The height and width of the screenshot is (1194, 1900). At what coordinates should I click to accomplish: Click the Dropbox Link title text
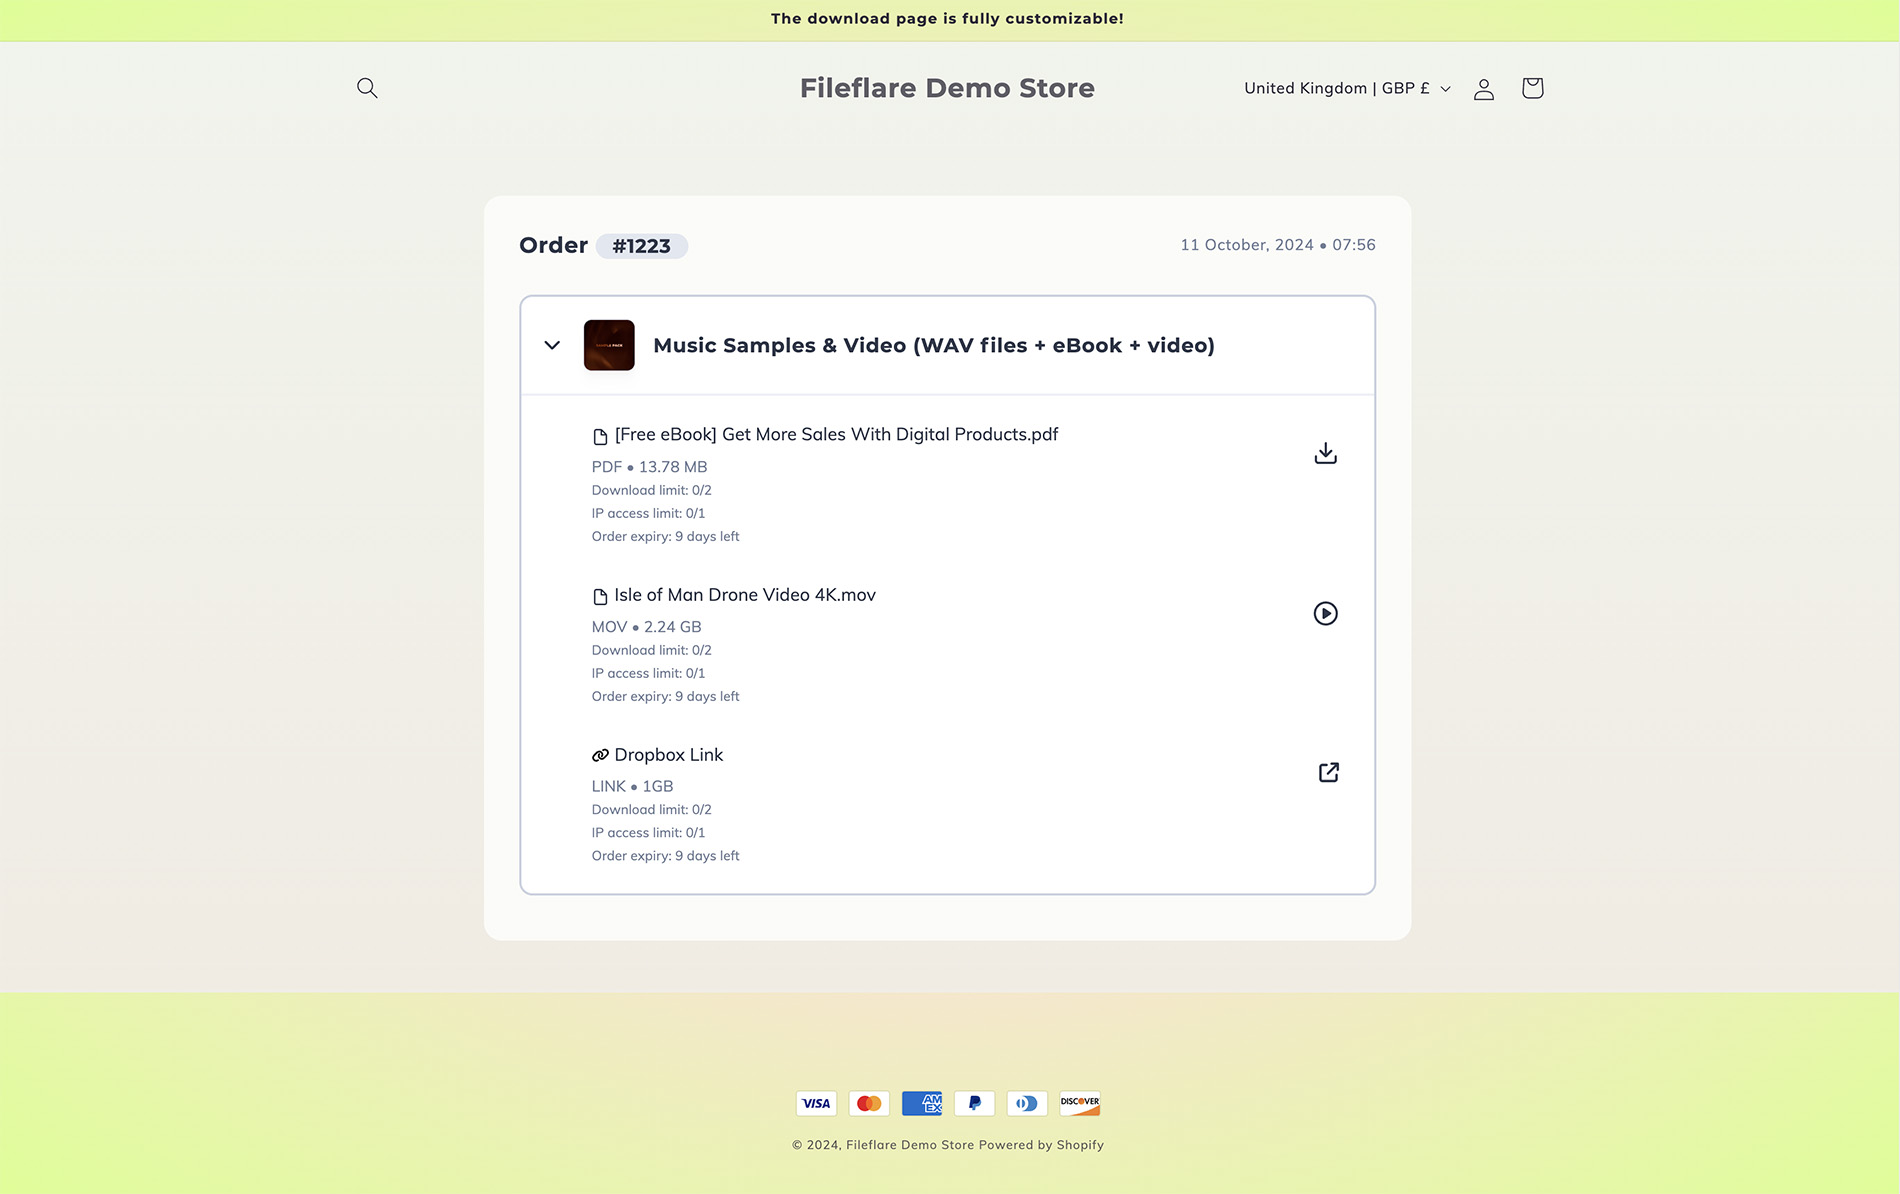click(668, 755)
